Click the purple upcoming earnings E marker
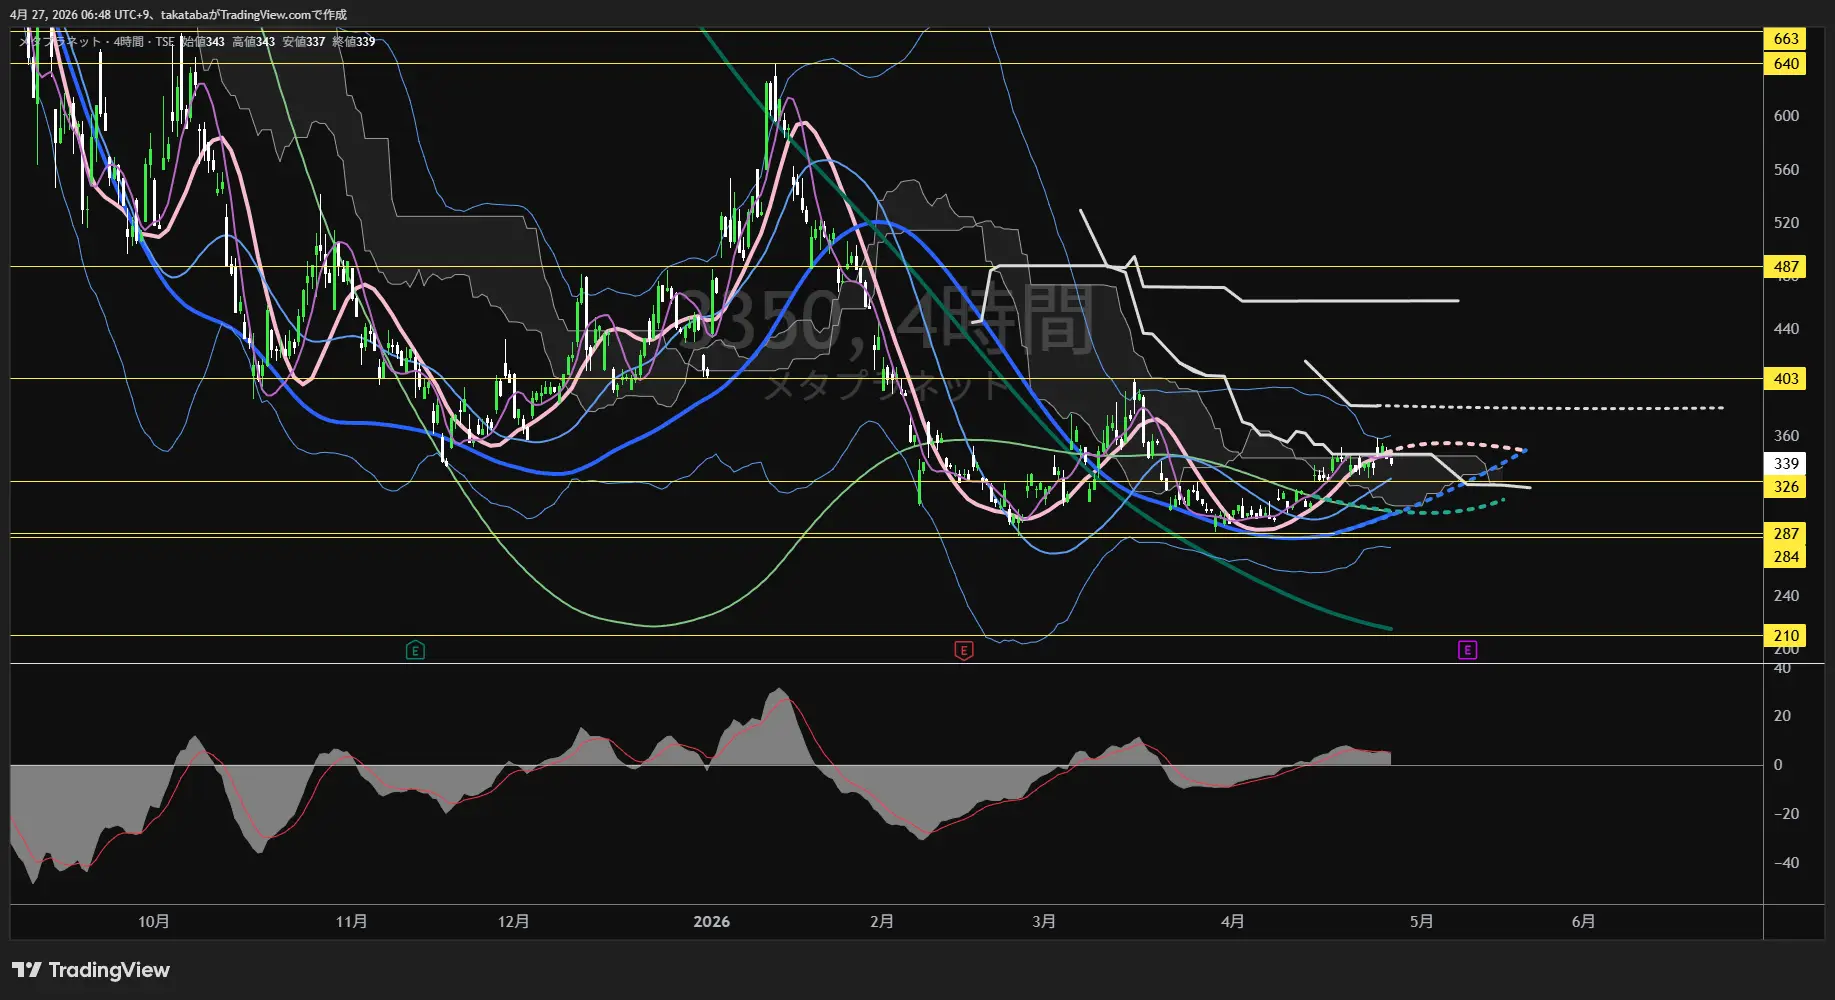 1467,651
